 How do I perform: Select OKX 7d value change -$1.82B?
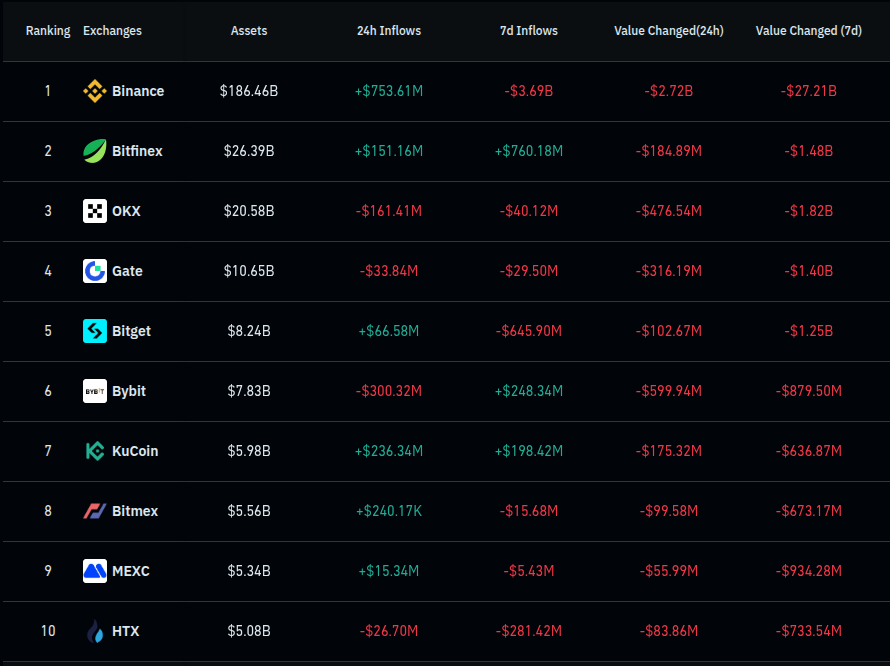point(808,211)
